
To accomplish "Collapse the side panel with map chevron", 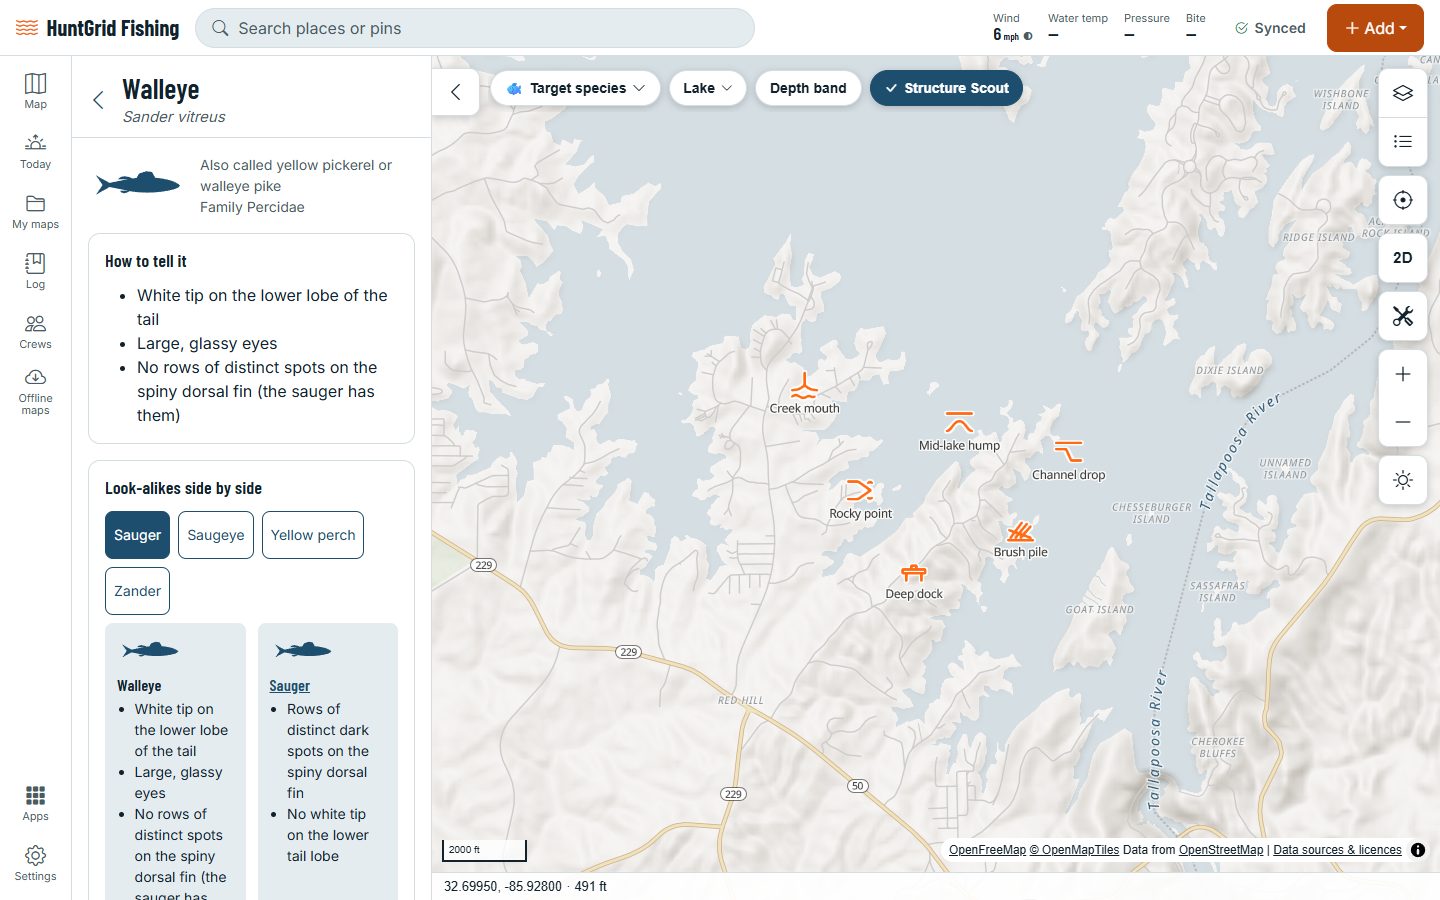I will (x=456, y=92).
